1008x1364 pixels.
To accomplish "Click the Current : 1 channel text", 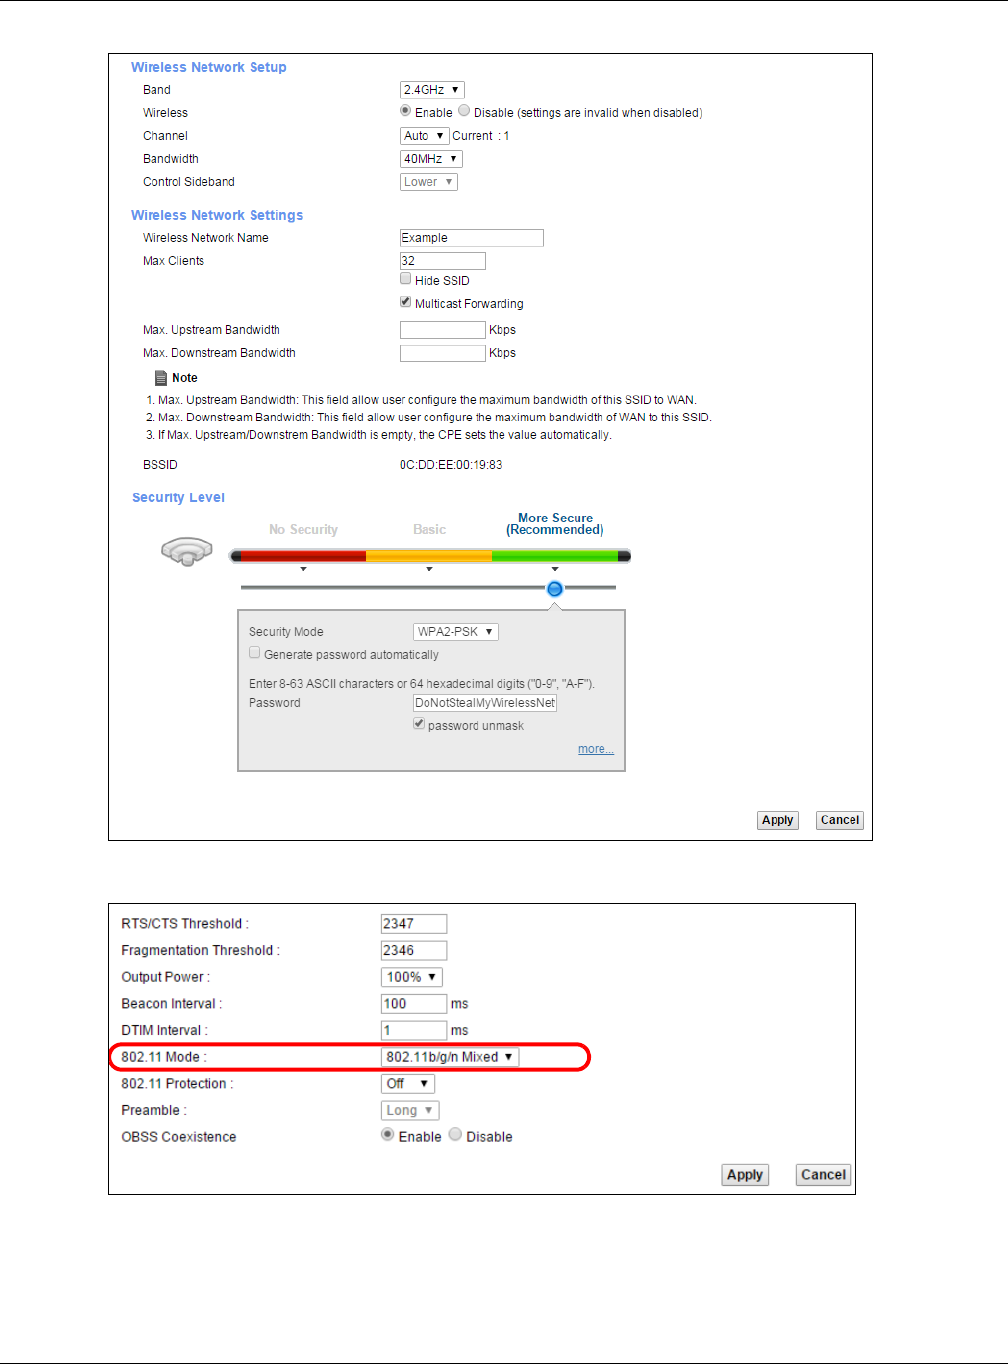I will point(481,136).
